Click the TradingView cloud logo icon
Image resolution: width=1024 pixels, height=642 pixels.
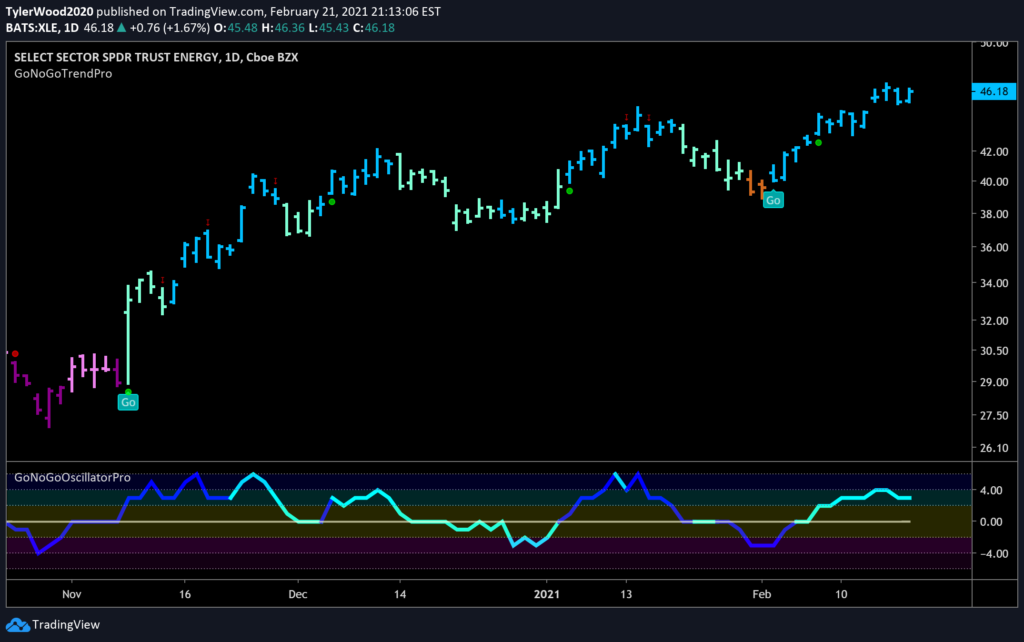[x=18, y=625]
